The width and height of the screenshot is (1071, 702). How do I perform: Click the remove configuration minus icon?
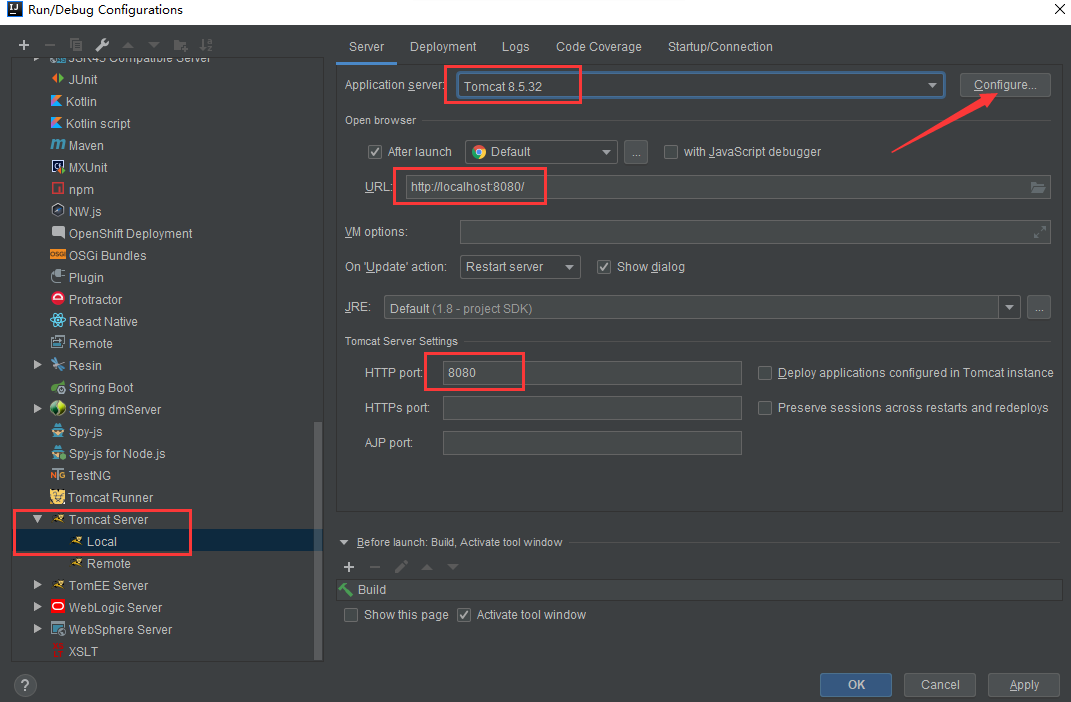[50, 45]
